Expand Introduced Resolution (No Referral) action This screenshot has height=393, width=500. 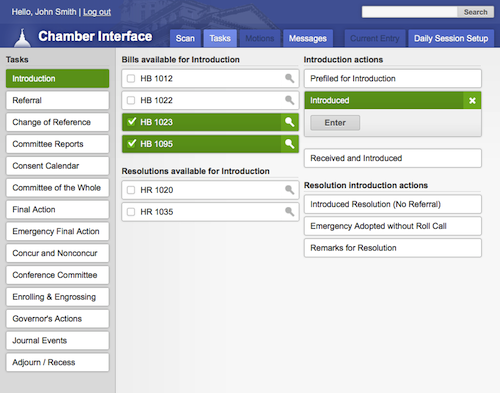click(393, 204)
